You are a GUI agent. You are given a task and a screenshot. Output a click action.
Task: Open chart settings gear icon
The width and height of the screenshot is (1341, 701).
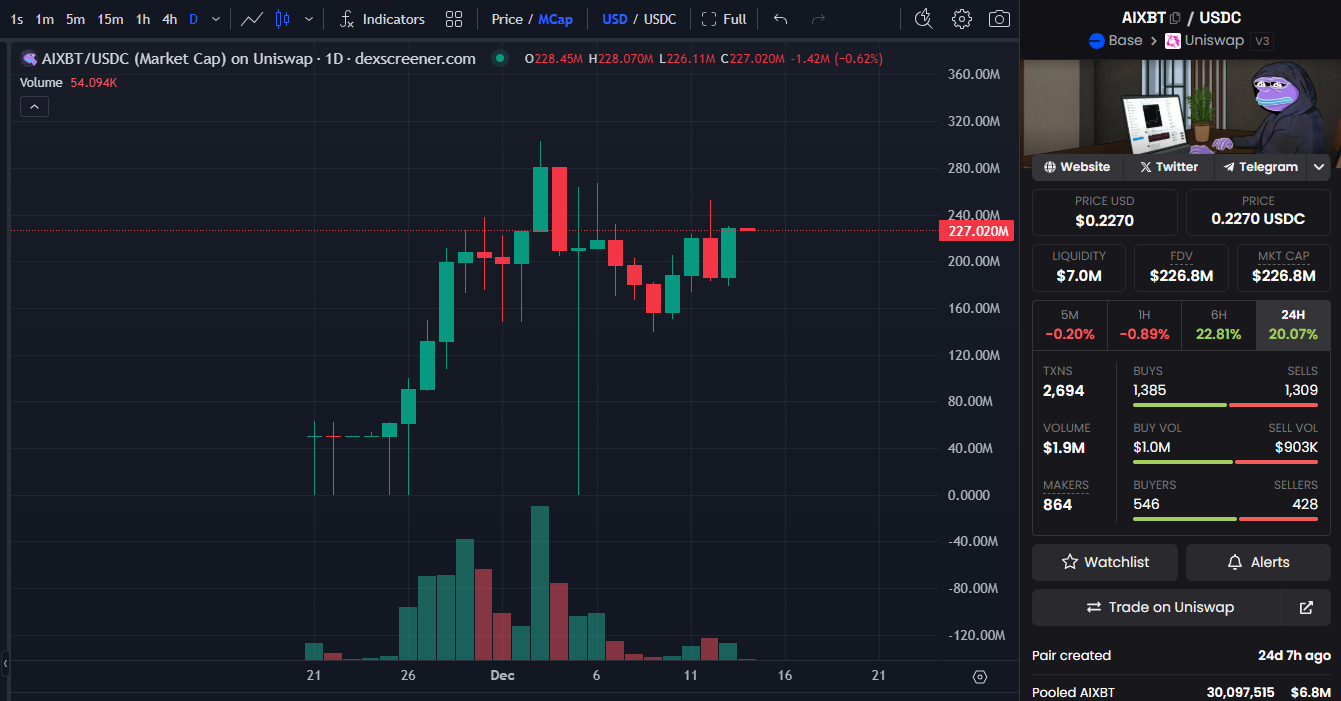(961, 19)
